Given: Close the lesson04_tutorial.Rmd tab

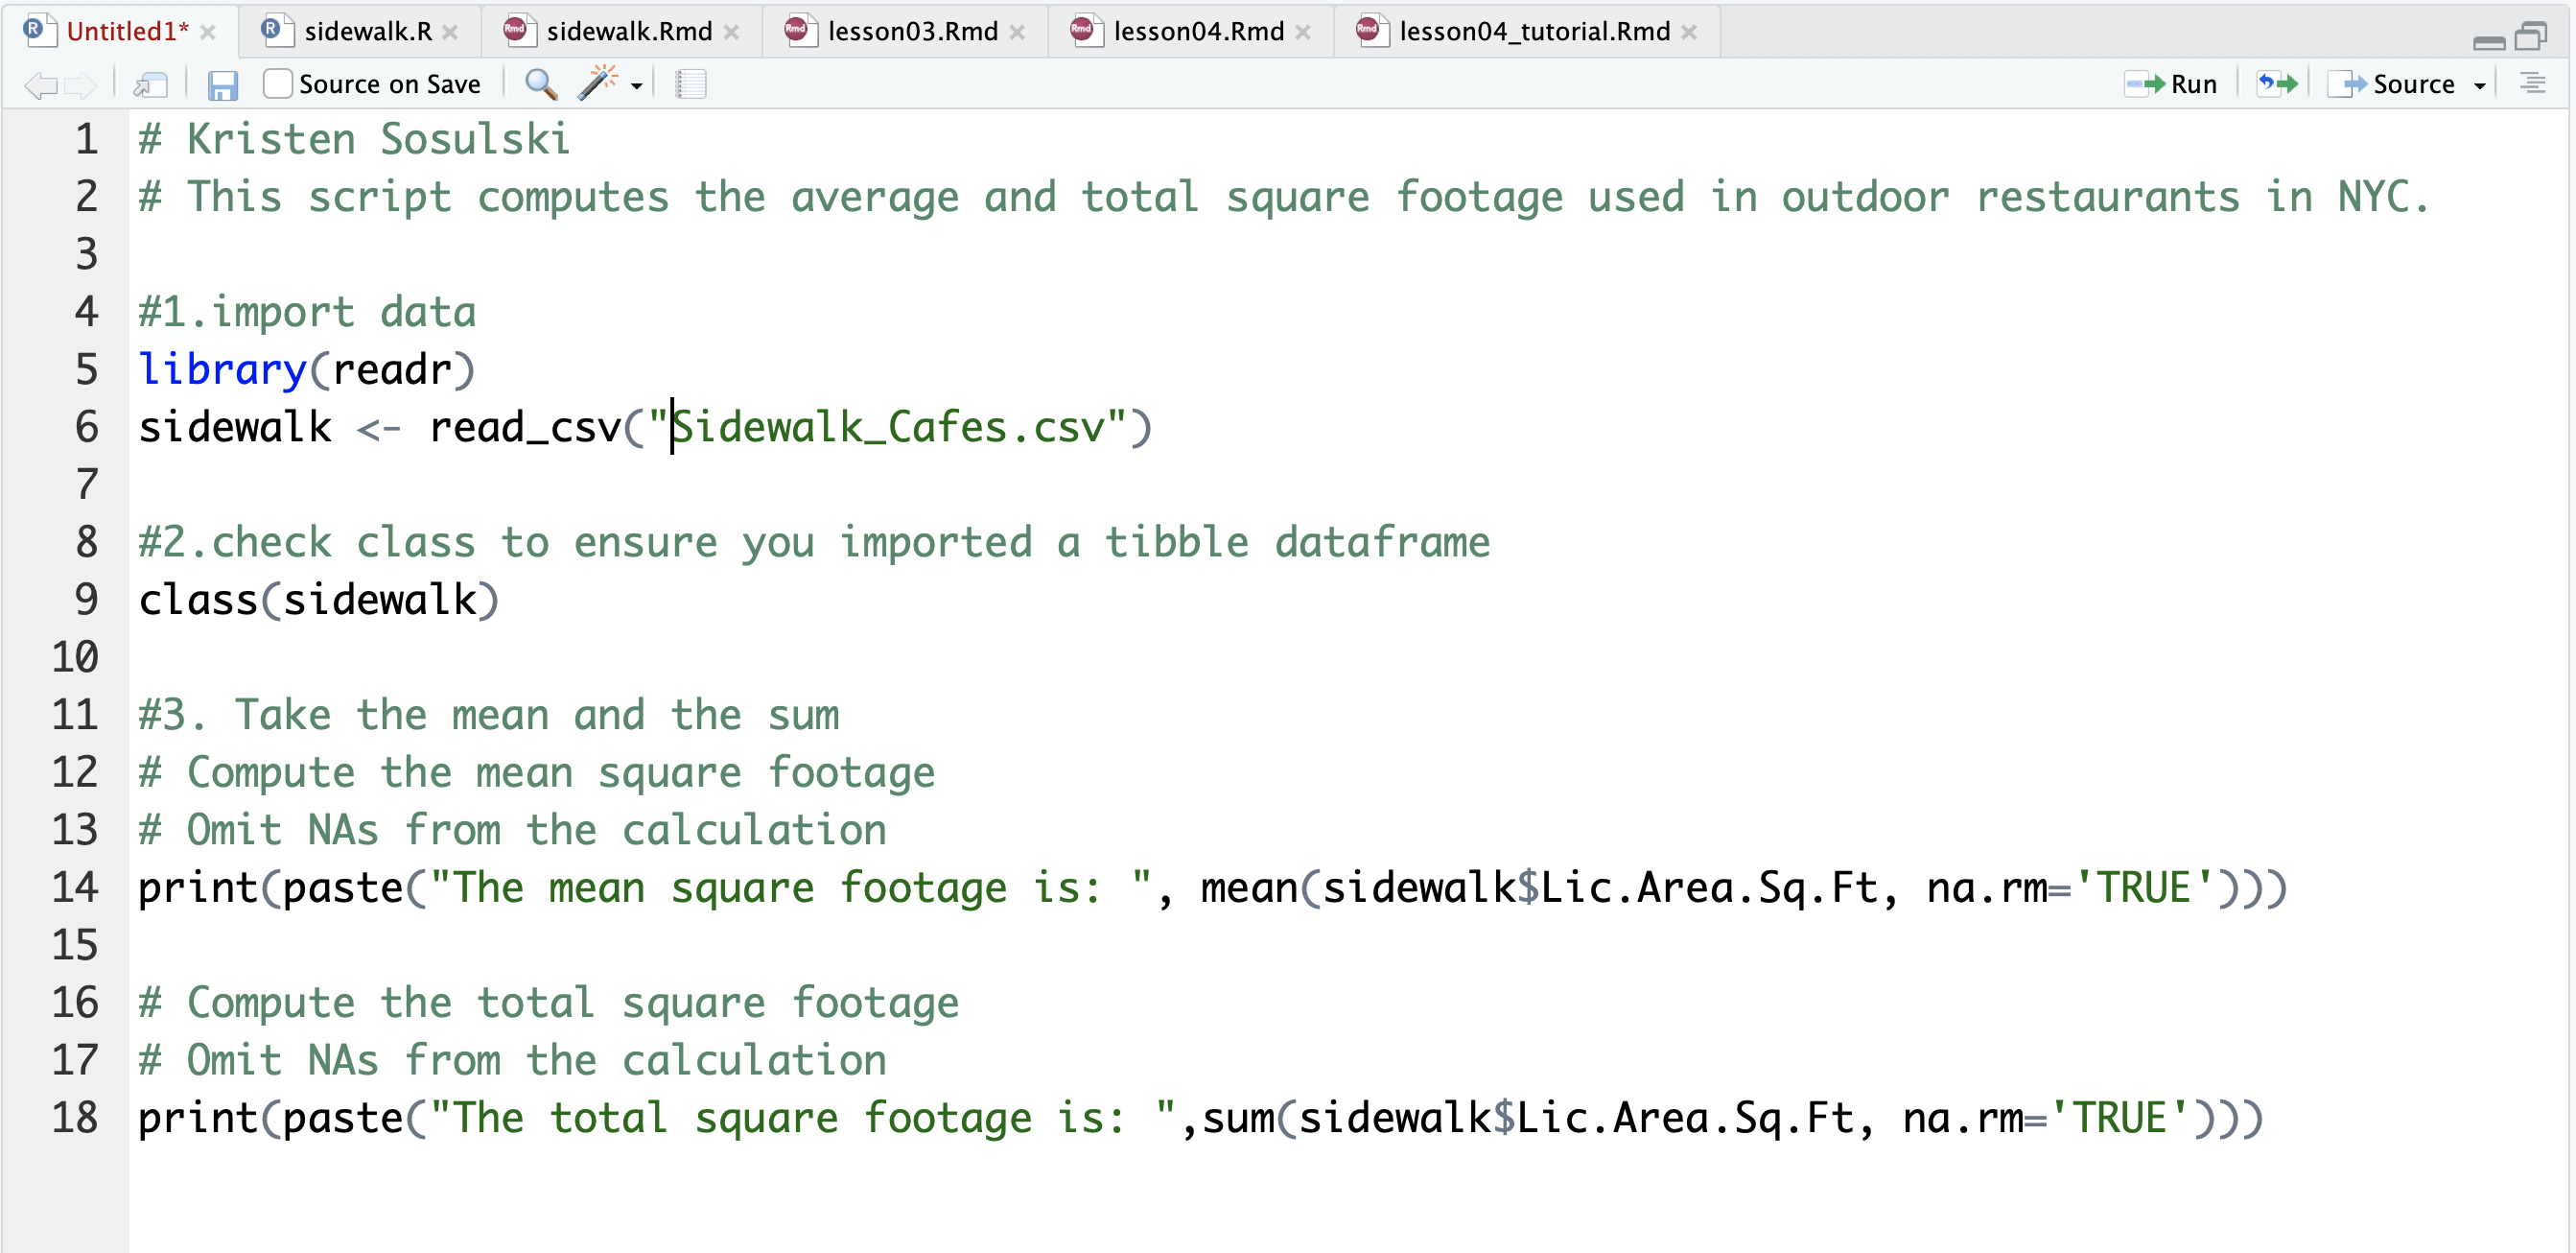Looking at the screenshot, I should click(x=1690, y=32).
